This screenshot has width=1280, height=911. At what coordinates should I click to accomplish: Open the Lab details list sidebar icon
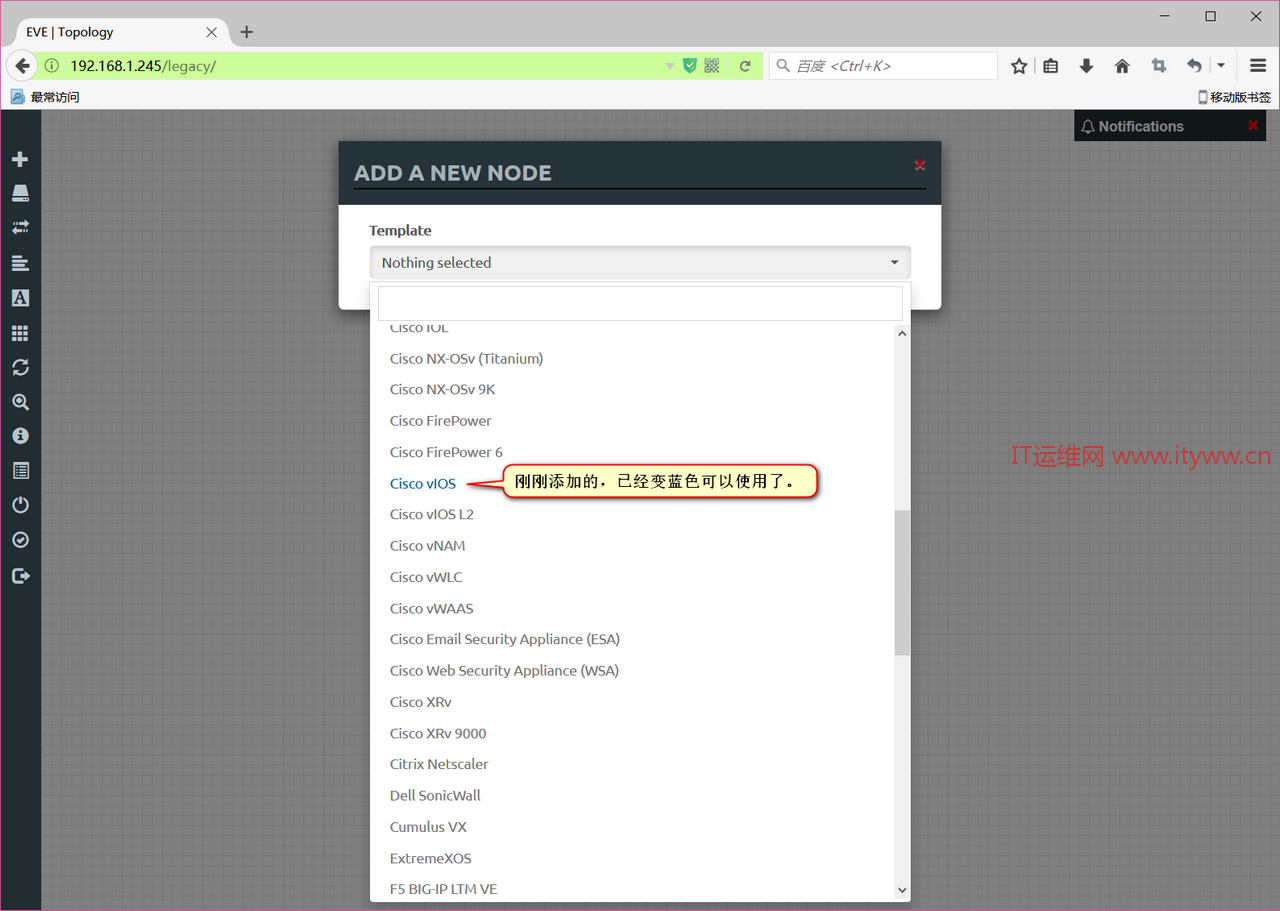20,471
